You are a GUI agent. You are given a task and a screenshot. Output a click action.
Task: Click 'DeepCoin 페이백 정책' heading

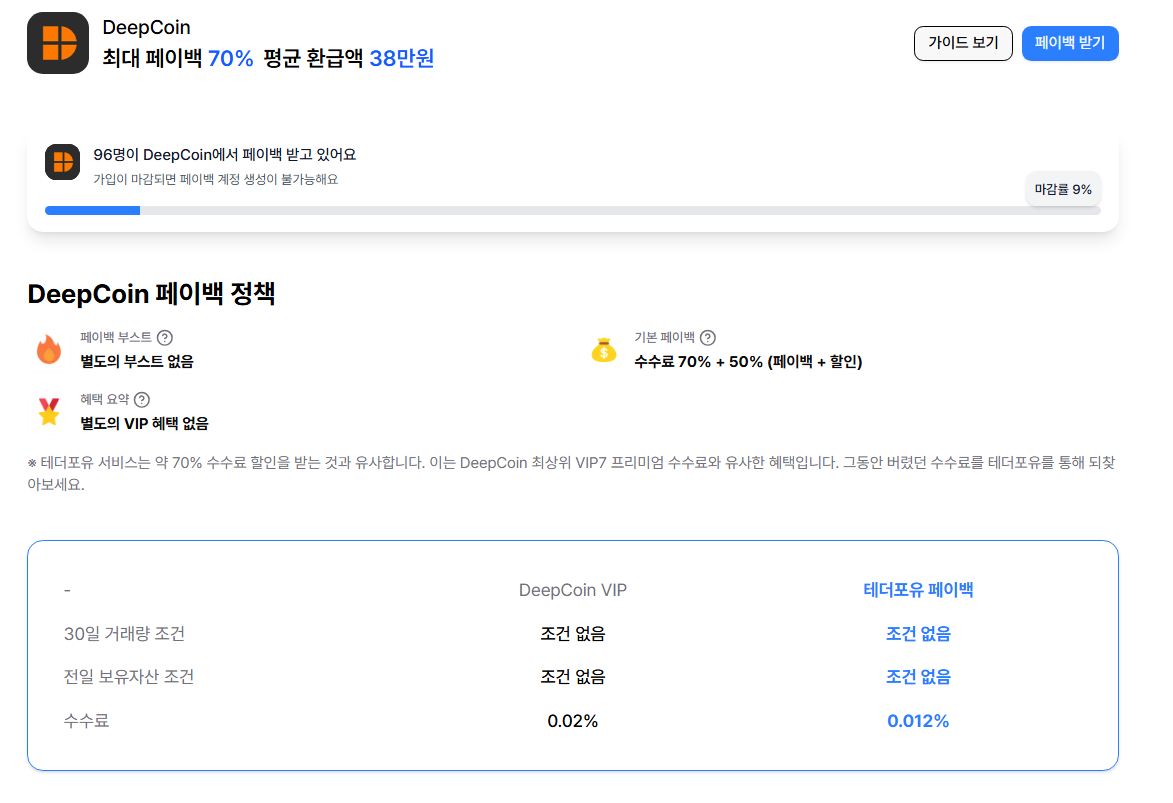click(151, 293)
